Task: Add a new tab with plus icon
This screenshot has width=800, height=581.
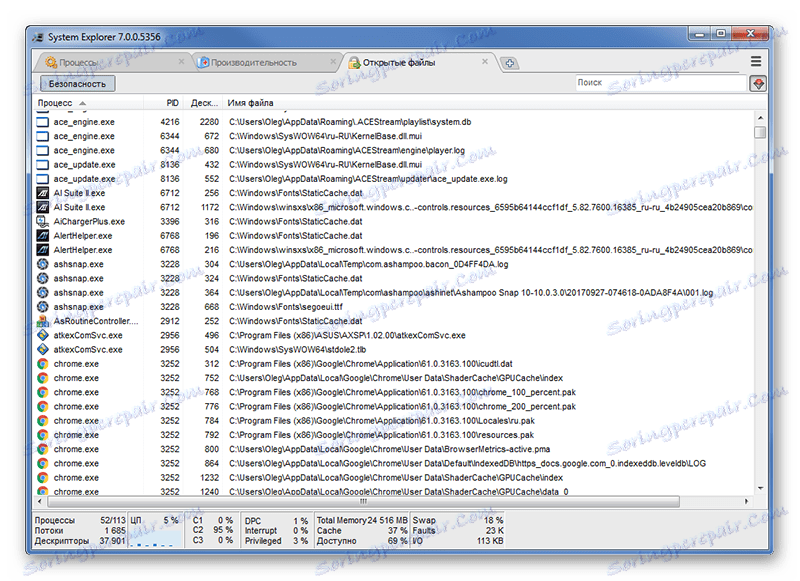Action: coord(509,63)
